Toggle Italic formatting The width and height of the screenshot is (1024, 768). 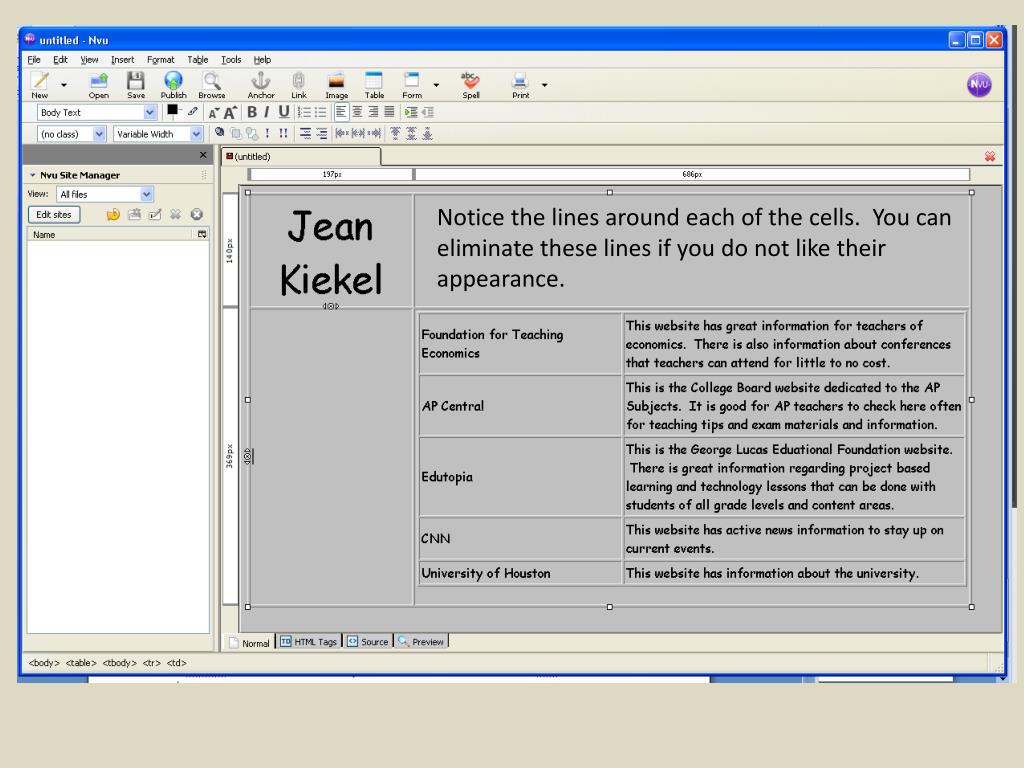[x=266, y=112]
